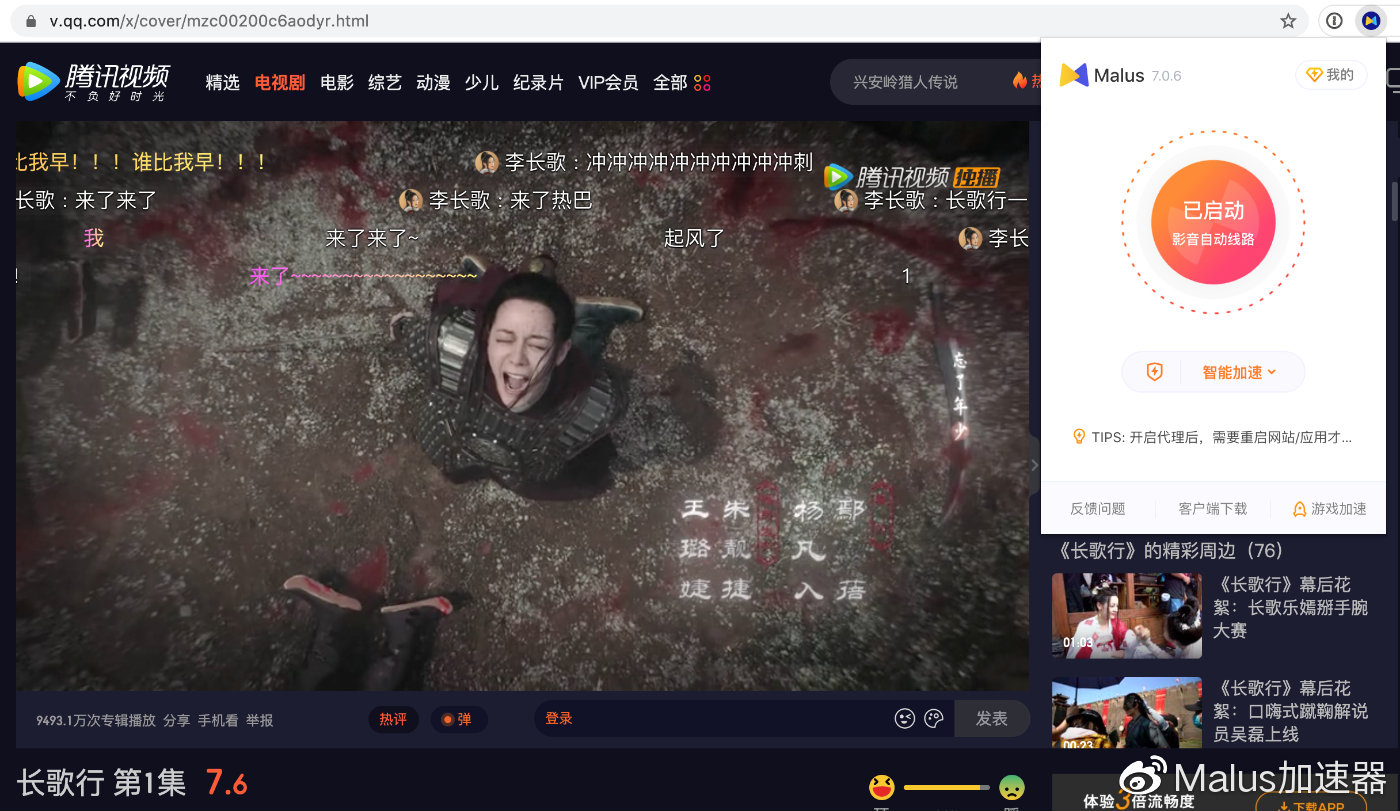
Task: Open the VIP会员 nav tab
Action: 608,82
